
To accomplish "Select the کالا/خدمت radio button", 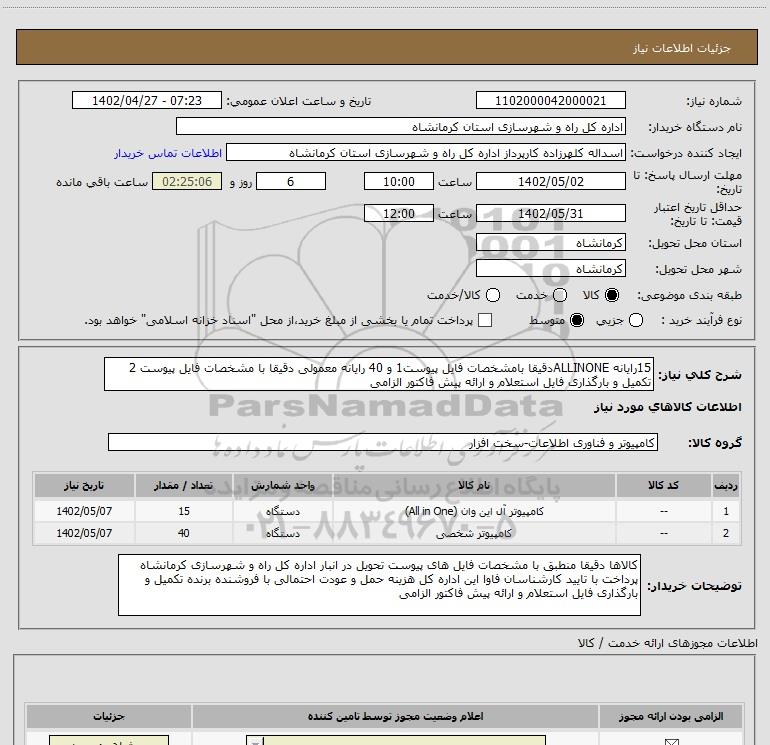I will point(493,295).
